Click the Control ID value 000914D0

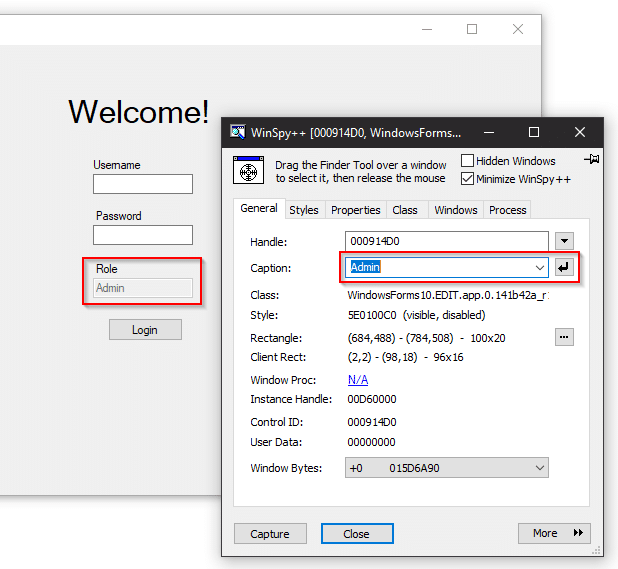click(x=372, y=422)
